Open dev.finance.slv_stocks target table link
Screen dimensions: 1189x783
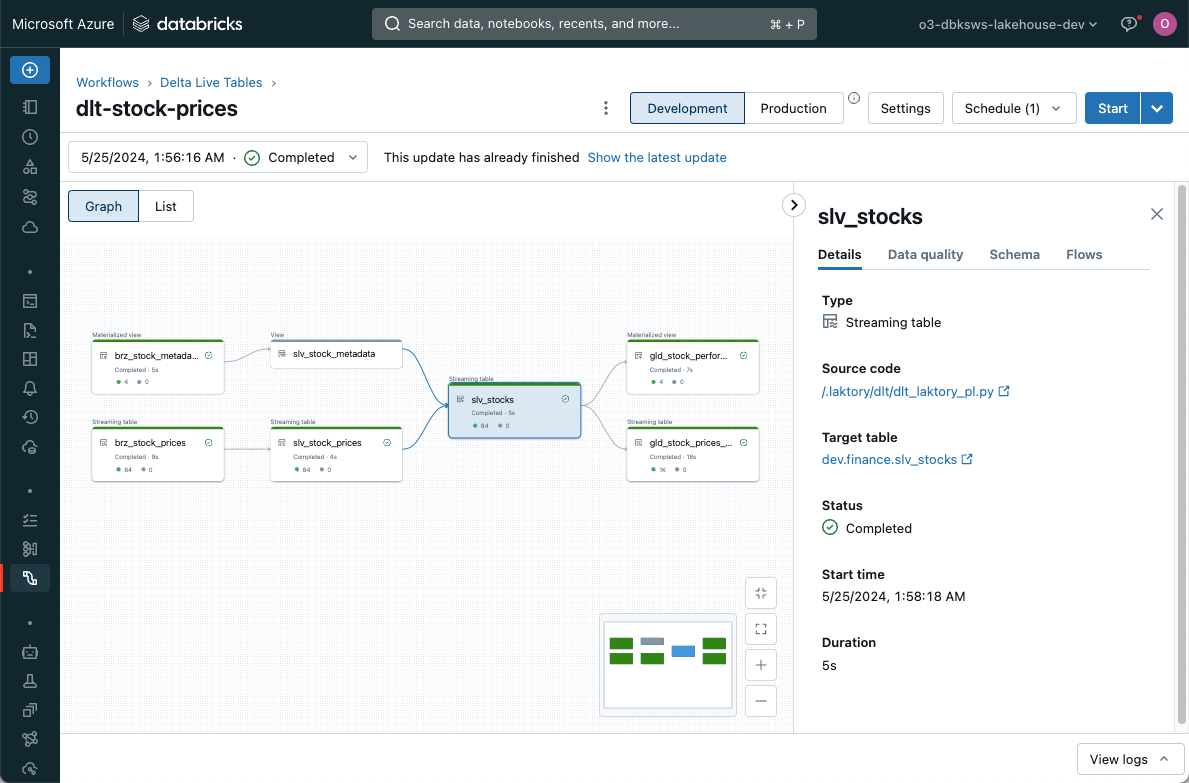point(890,459)
